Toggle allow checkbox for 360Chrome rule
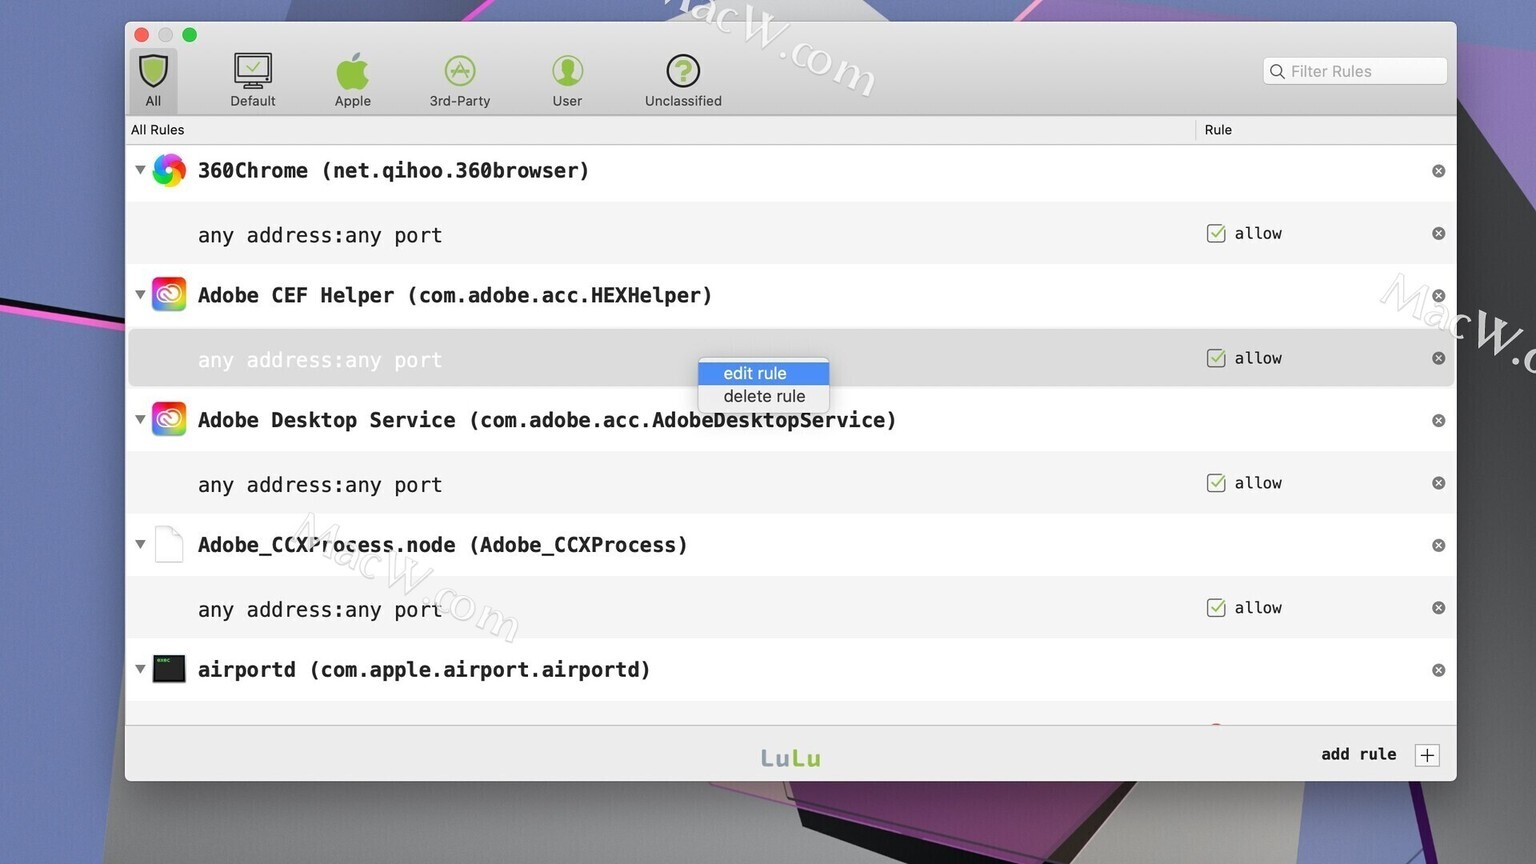The height and width of the screenshot is (864, 1536). [x=1216, y=233]
